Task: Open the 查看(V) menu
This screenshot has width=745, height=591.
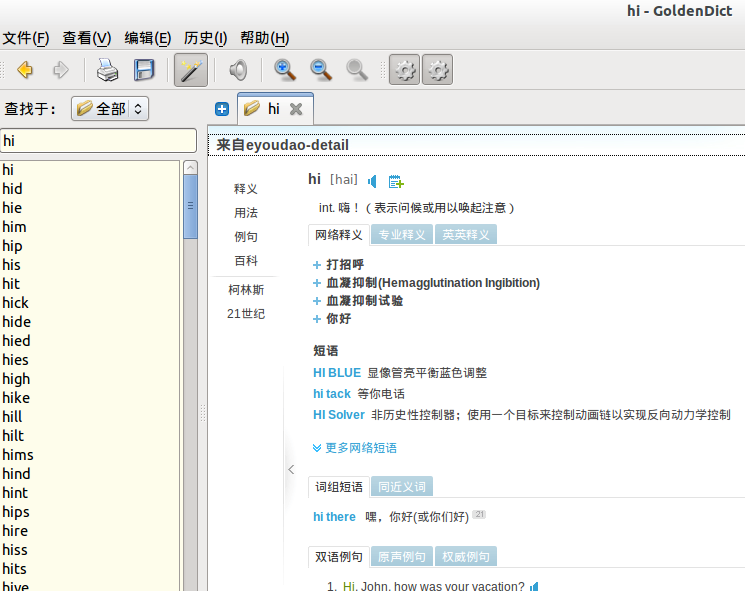Action: [86, 38]
